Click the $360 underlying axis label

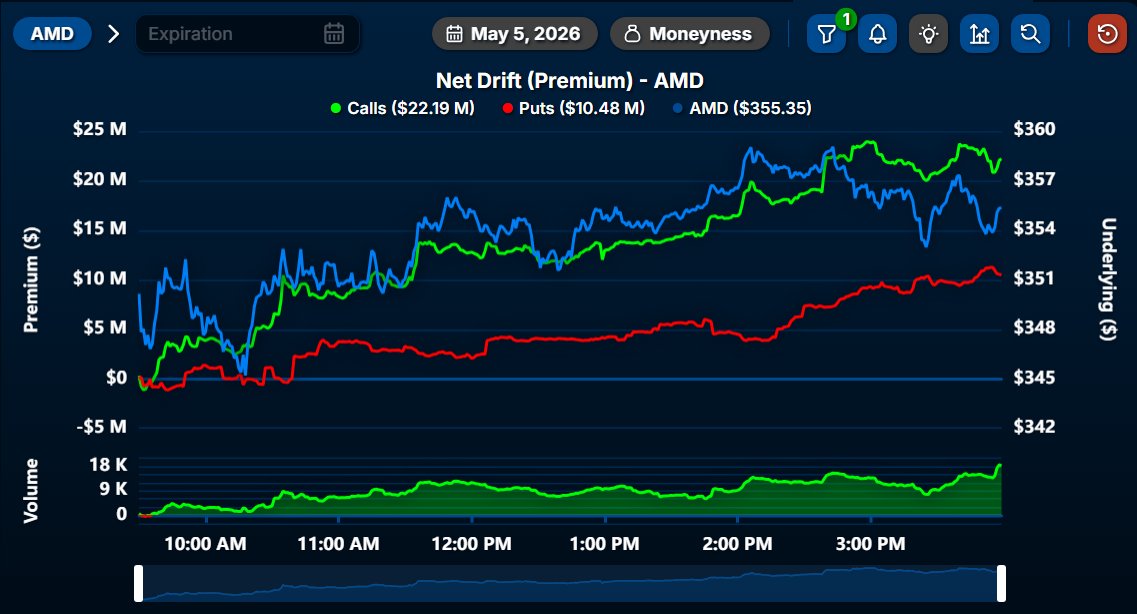tap(1034, 129)
